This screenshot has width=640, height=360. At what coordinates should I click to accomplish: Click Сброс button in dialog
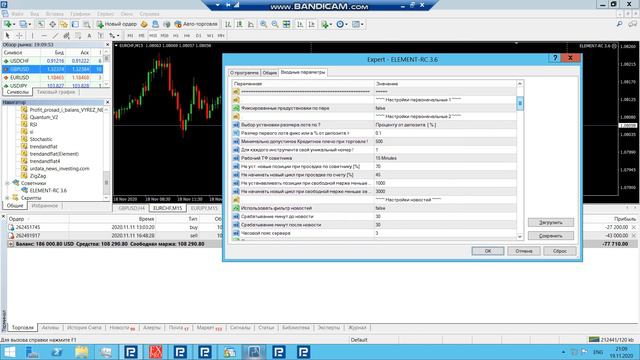pyautogui.click(x=560, y=251)
